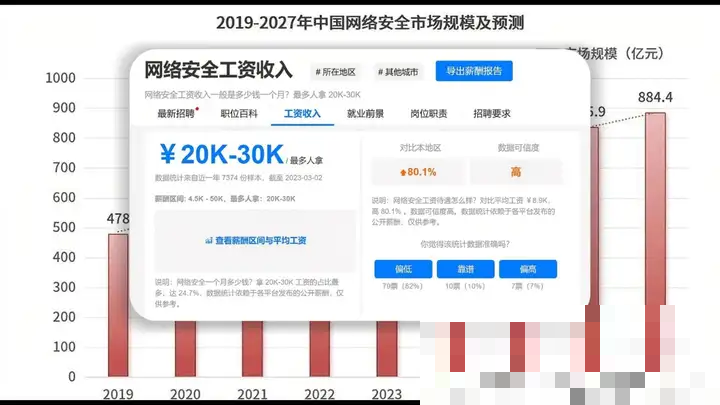This screenshot has height=405, width=720.
Task: Click the 薪酬区间: 4.5K - 50K line
Action: tap(225, 199)
